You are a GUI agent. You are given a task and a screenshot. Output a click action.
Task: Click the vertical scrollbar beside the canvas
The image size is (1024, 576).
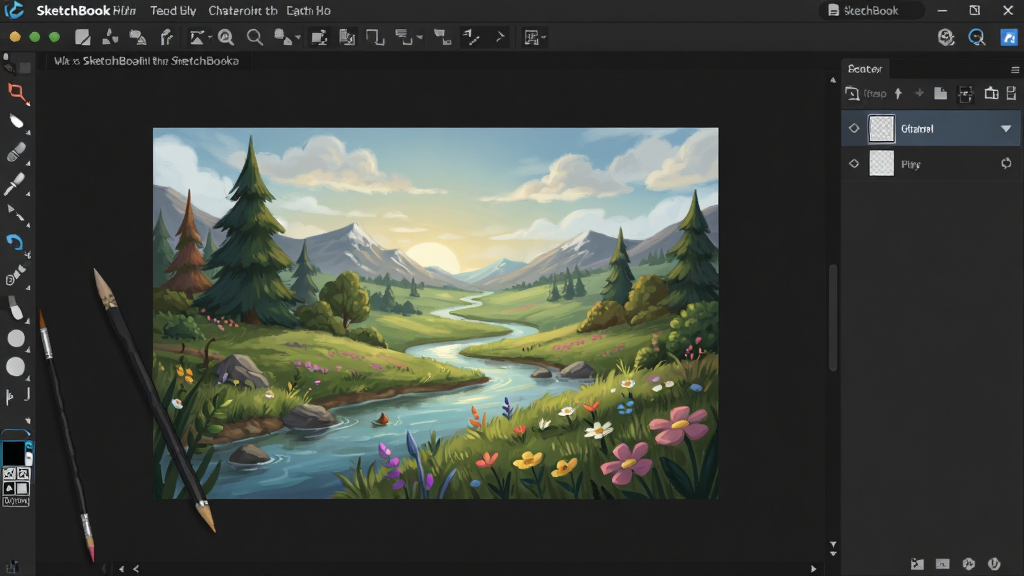coord(833,317)
